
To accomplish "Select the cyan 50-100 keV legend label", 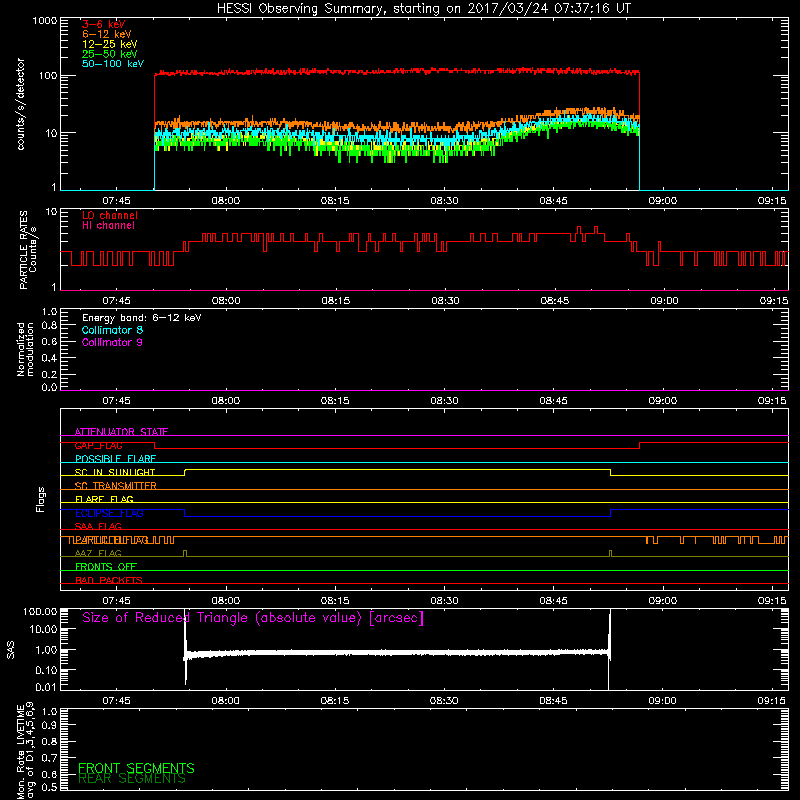I will click(113, 64).
